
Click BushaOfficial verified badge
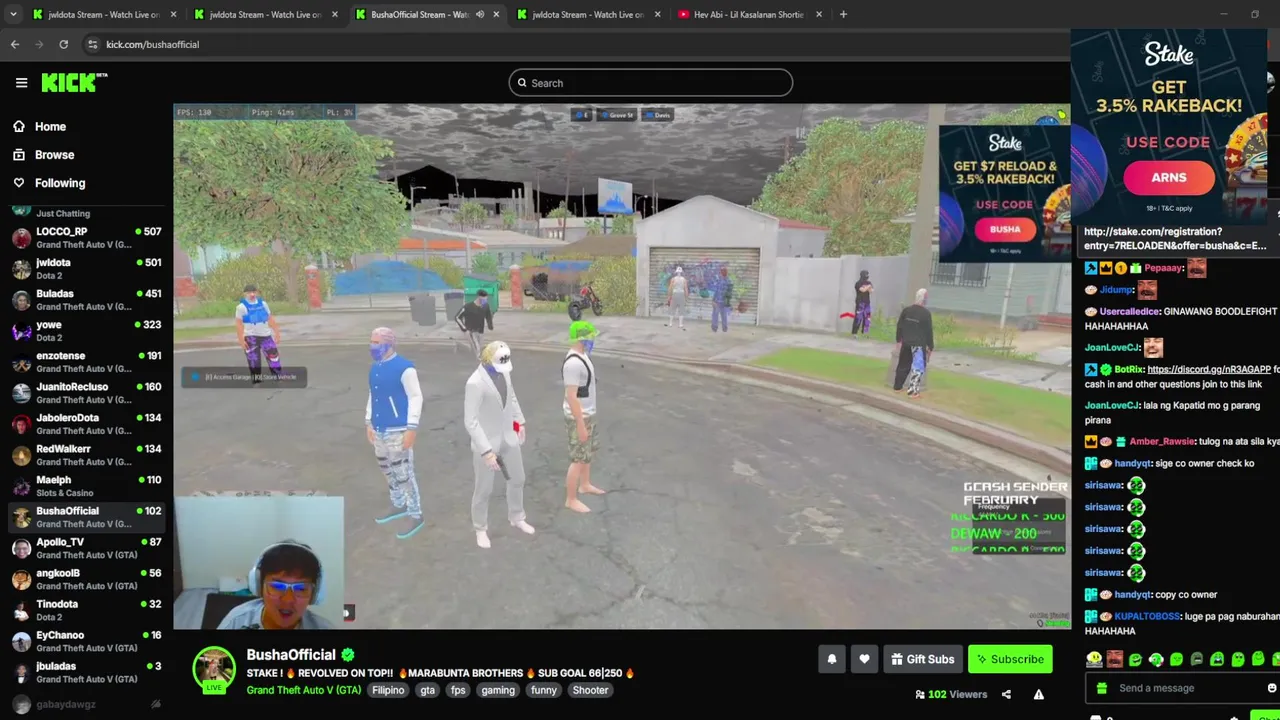point(348,655)
